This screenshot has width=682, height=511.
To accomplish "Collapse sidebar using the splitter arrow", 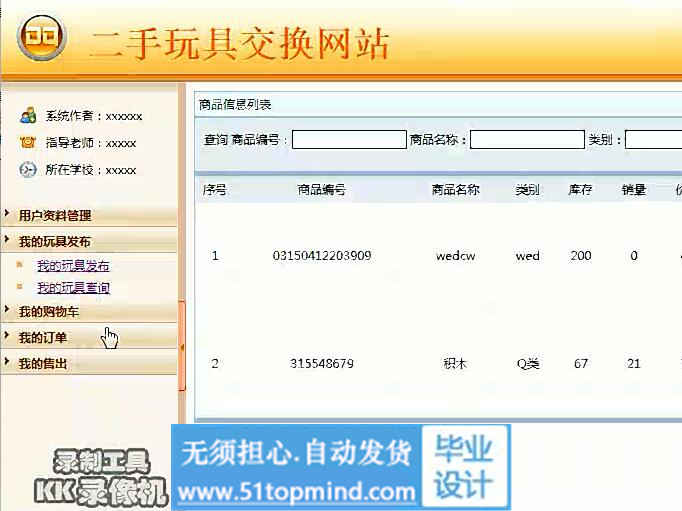I will [x=182, y=347].
